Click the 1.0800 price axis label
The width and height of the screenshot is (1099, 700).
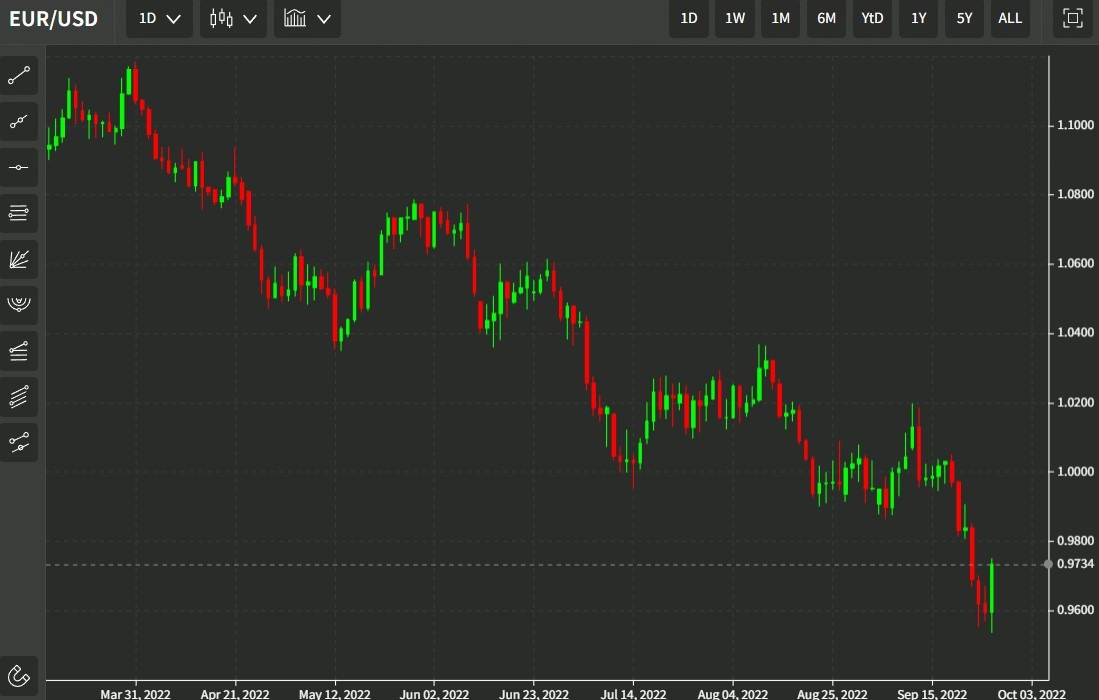pos(1075,194)
